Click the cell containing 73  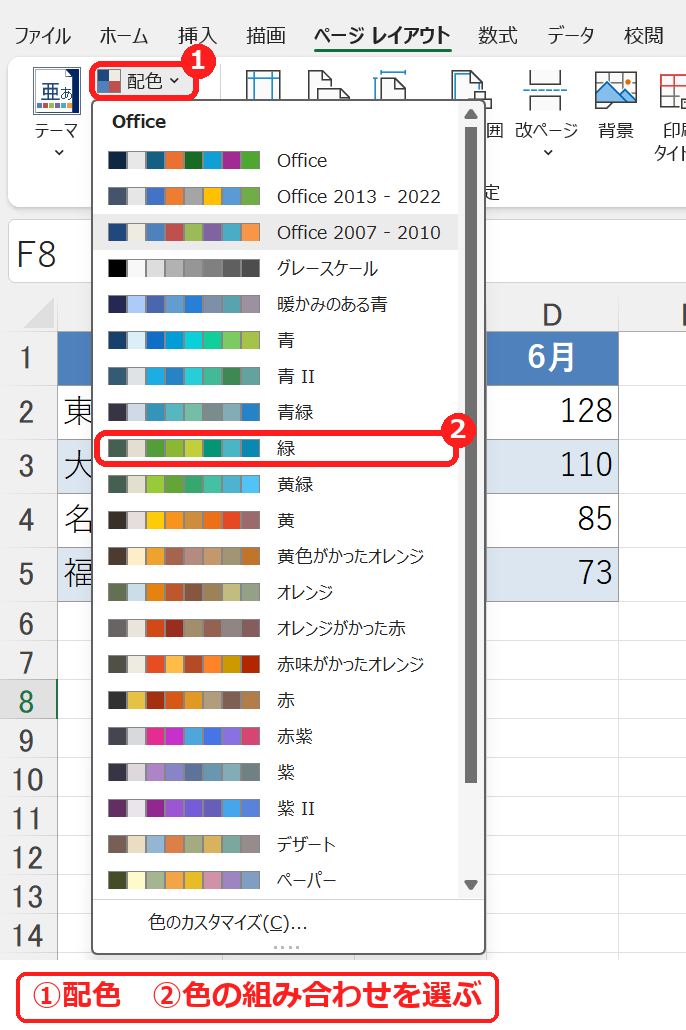coord(552,573)
